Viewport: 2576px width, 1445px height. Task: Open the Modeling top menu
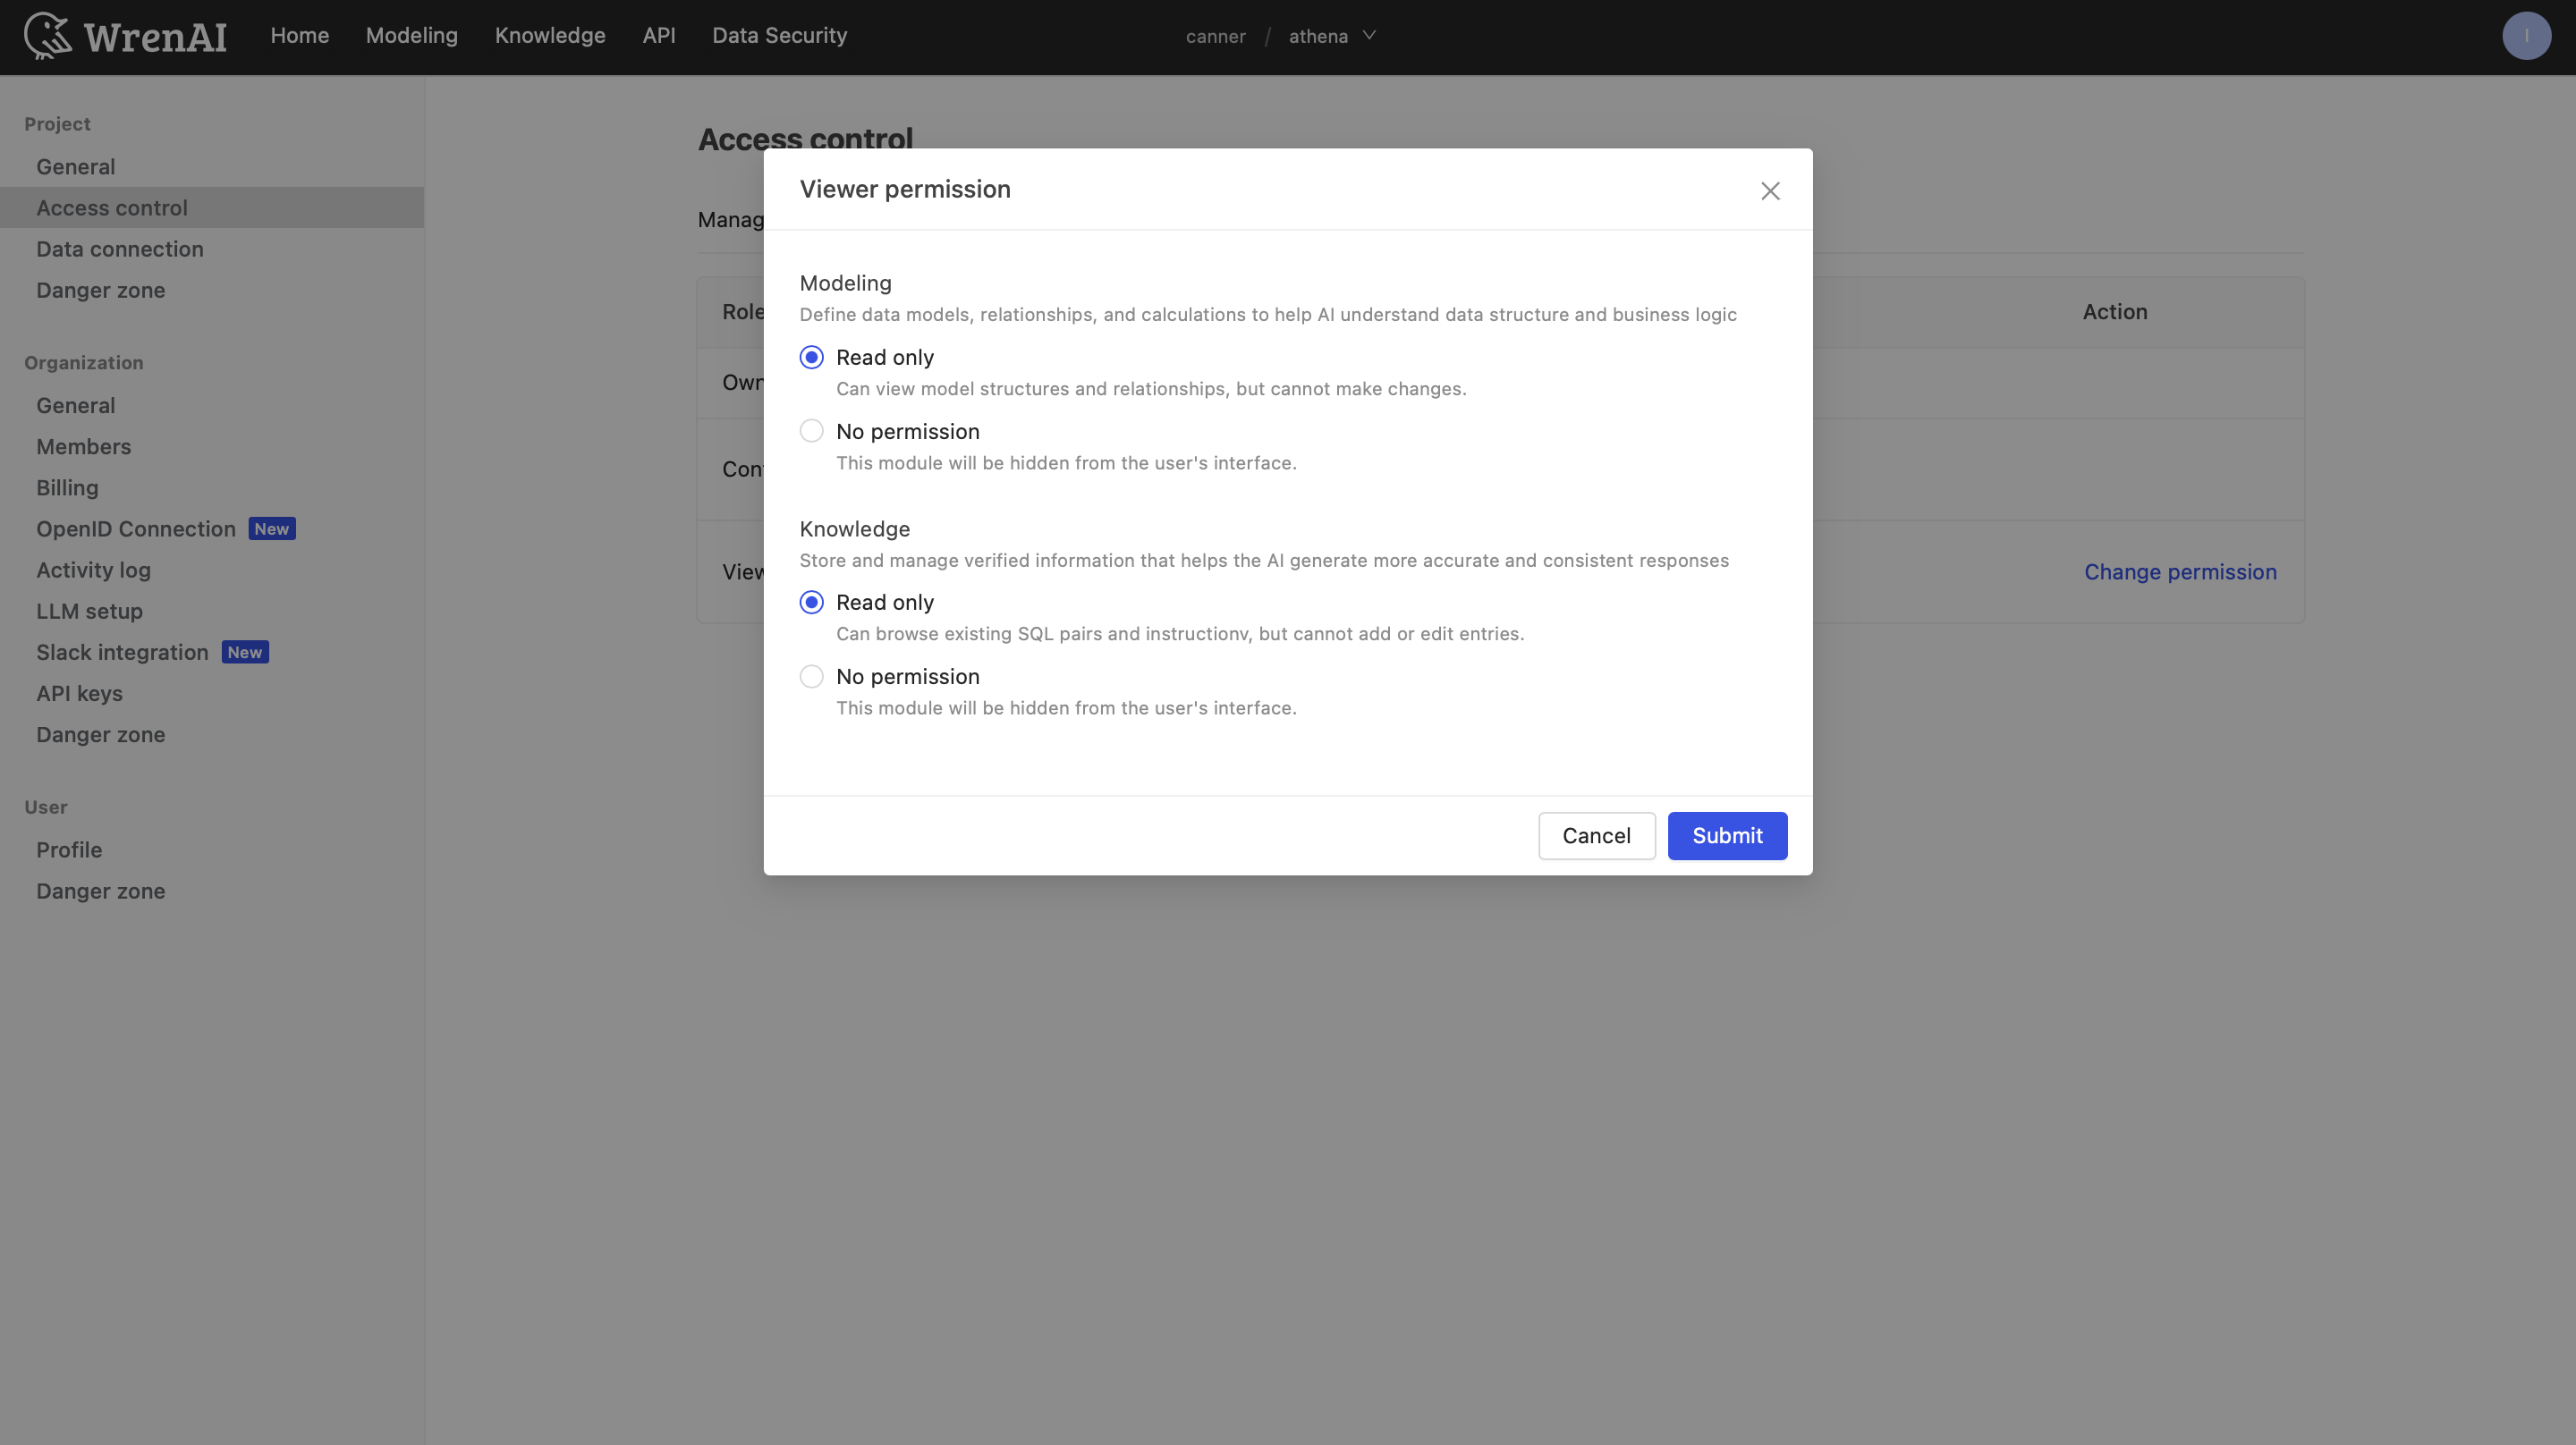pos(412,36)
